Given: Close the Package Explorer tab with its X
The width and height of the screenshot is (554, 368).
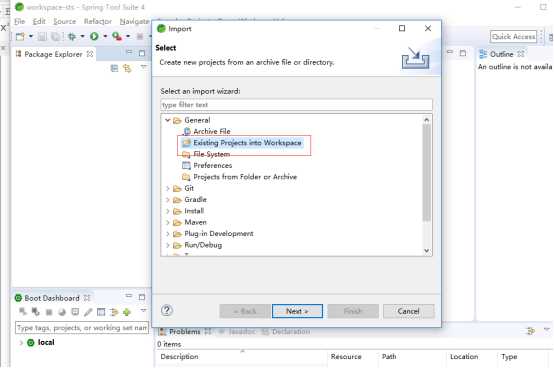Looking at the screenshot, I should click(x=90, y=54).
